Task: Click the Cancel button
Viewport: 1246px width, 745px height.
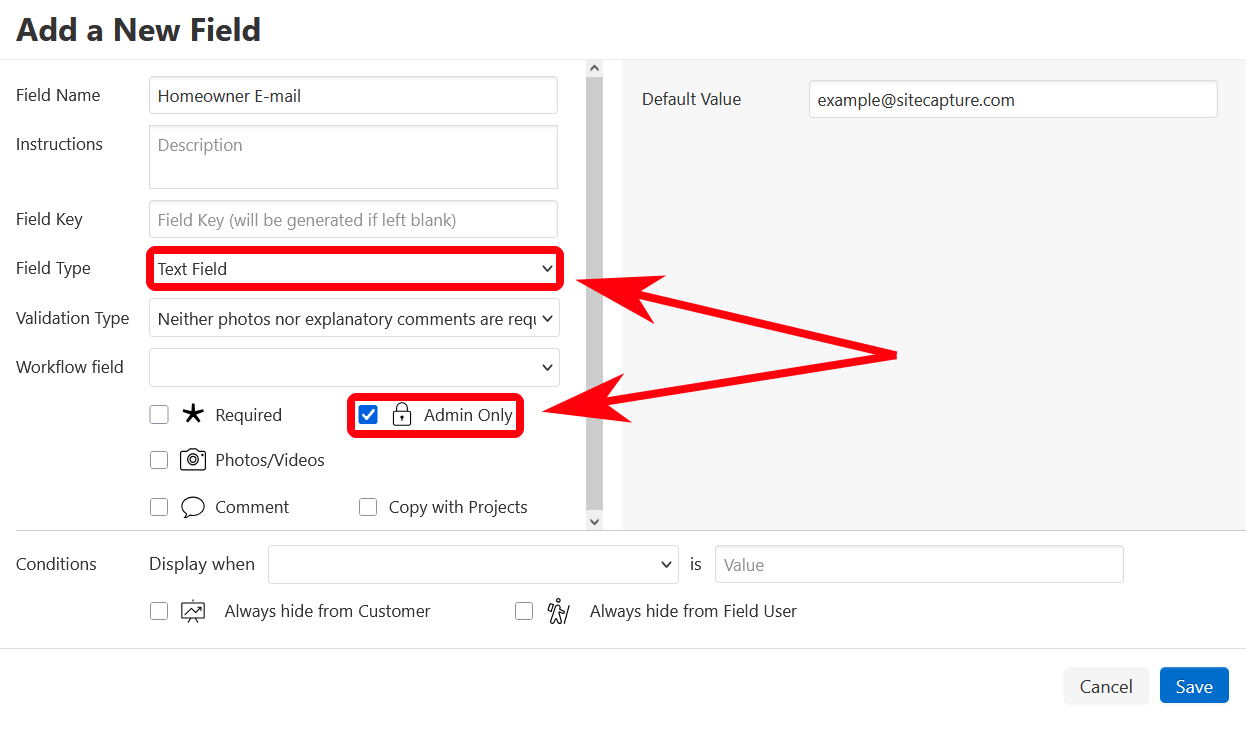Action: tap(1105, 686)
